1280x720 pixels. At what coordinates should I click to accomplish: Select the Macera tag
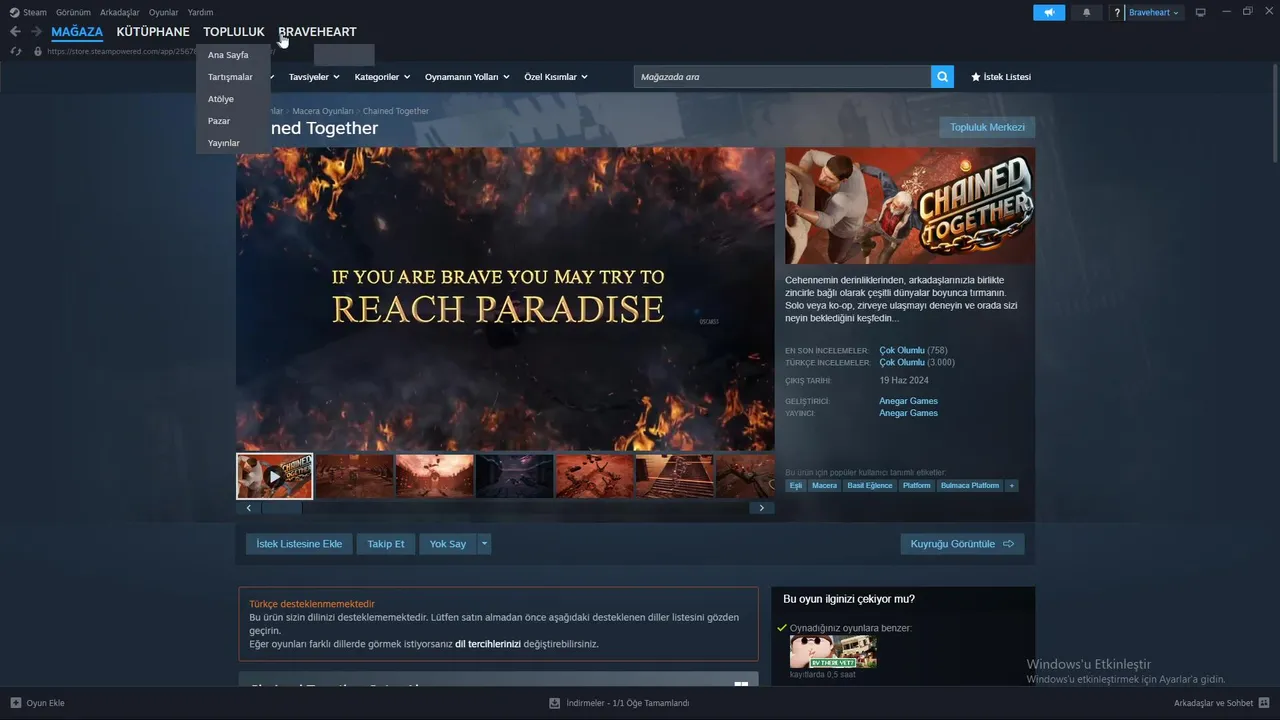pos(825,485)
